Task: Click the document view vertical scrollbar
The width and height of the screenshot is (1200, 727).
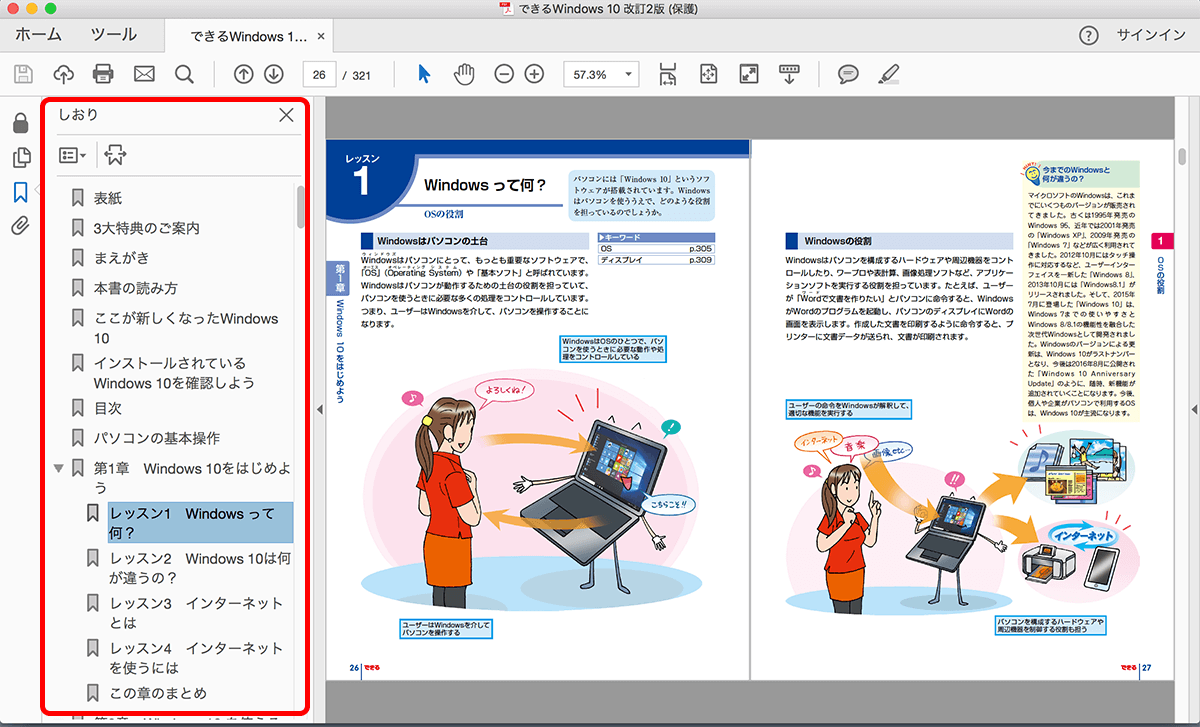Action: (1182, 155)
